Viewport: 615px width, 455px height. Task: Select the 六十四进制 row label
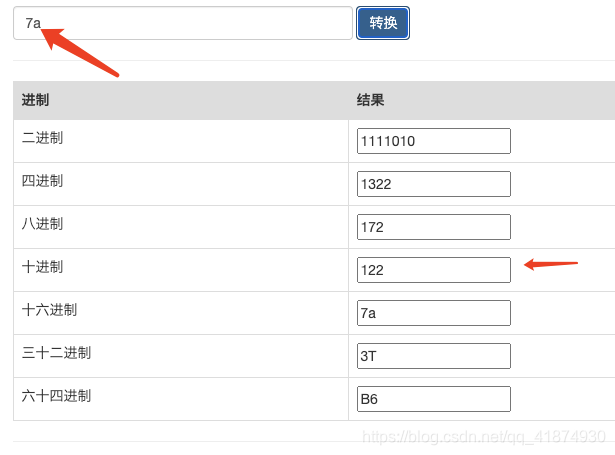pyautogui.click(x=56, y=396)
